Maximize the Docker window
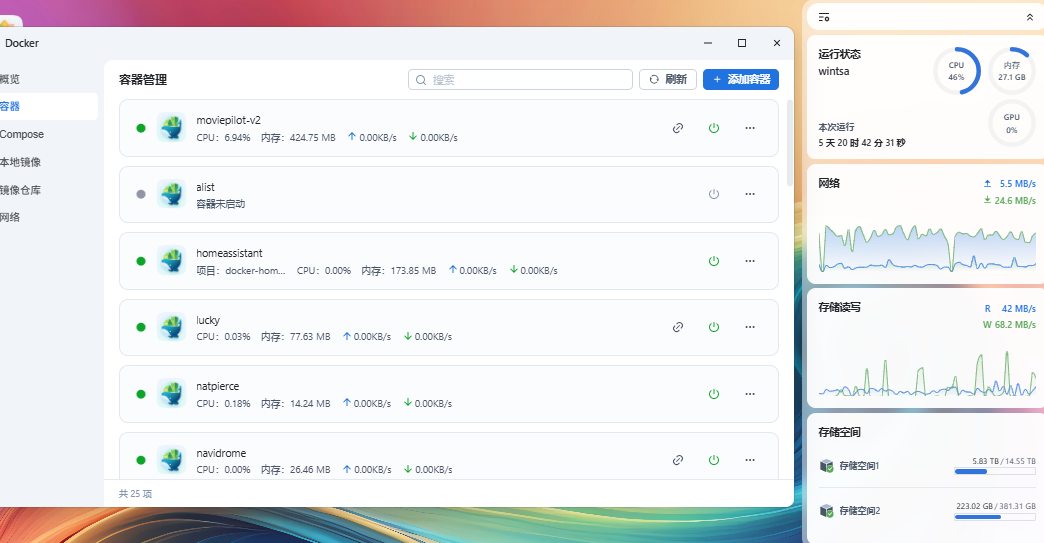The image size is (1044, 543). (742, 43)
